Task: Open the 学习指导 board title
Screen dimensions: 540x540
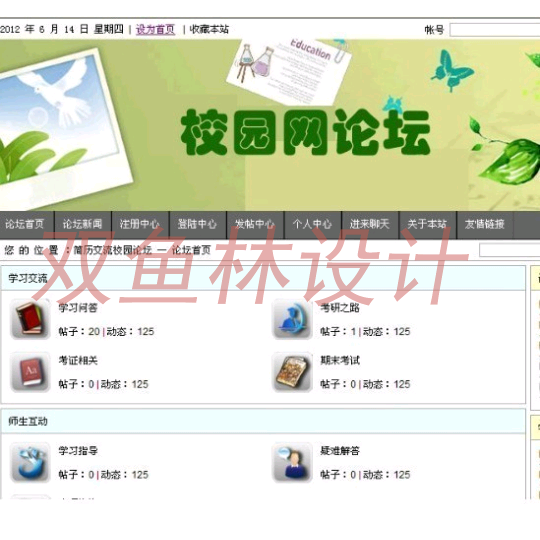Action: (x=78, y=451)
